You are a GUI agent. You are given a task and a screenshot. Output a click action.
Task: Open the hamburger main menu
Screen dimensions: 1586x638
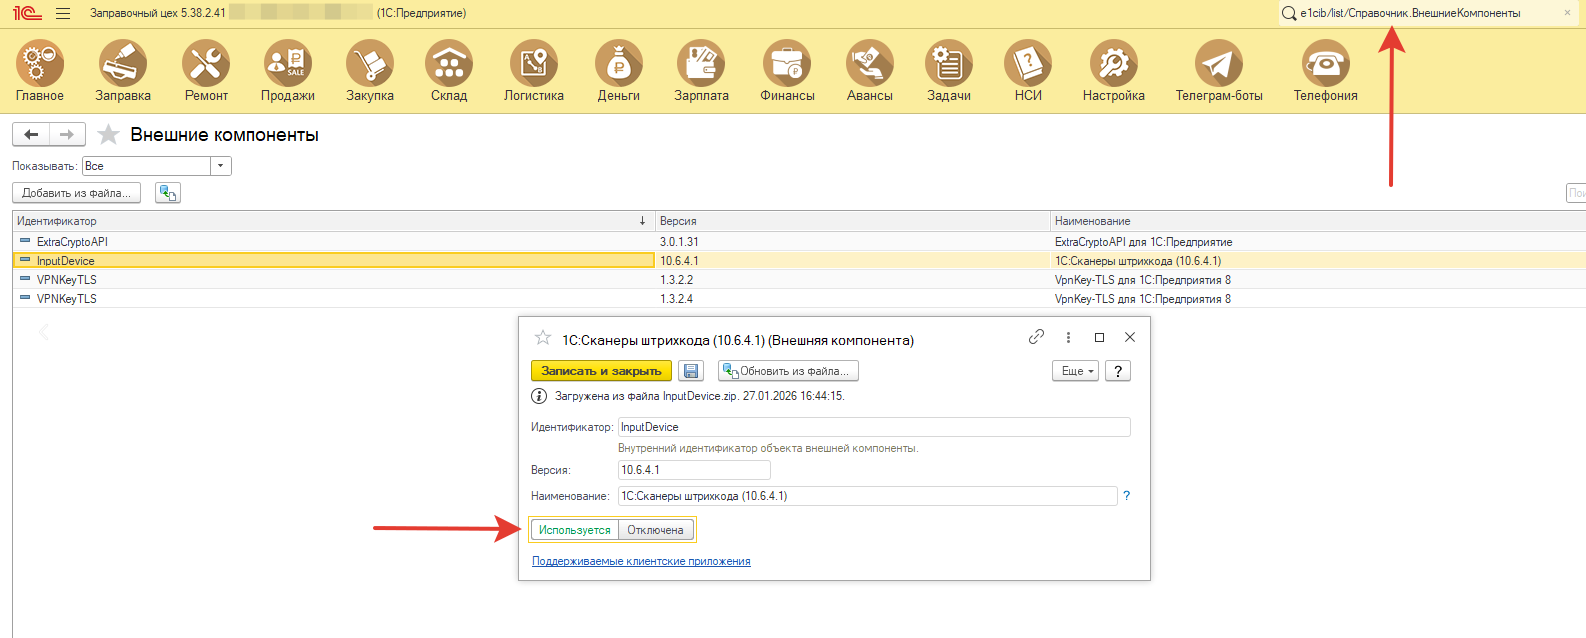point(63,13)
